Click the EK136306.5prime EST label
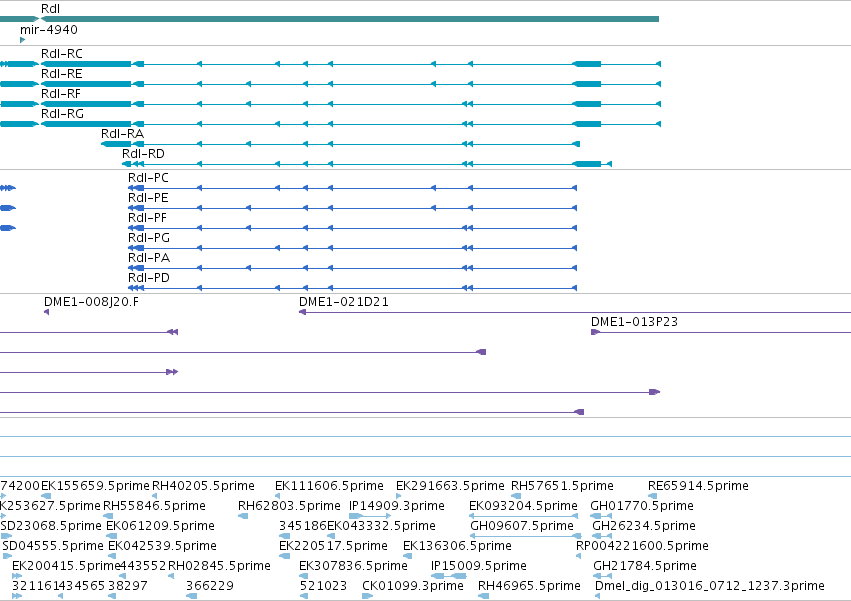851x601 pixels. click(x=457, y=546)
